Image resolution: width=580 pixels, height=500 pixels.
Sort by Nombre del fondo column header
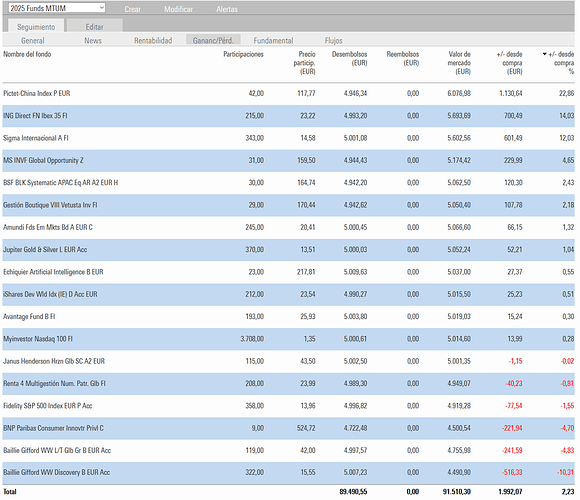(x=27, y=54)
